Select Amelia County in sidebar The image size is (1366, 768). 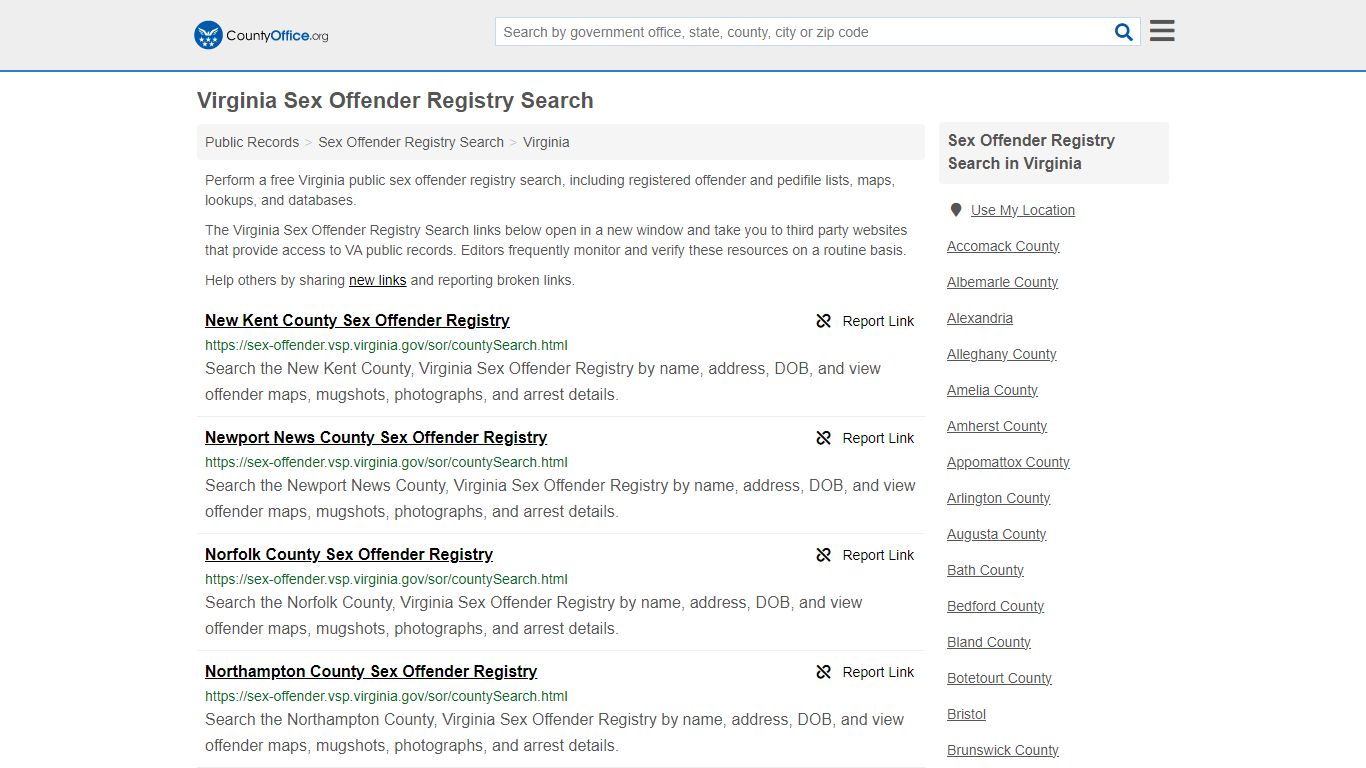coord(992,390)
